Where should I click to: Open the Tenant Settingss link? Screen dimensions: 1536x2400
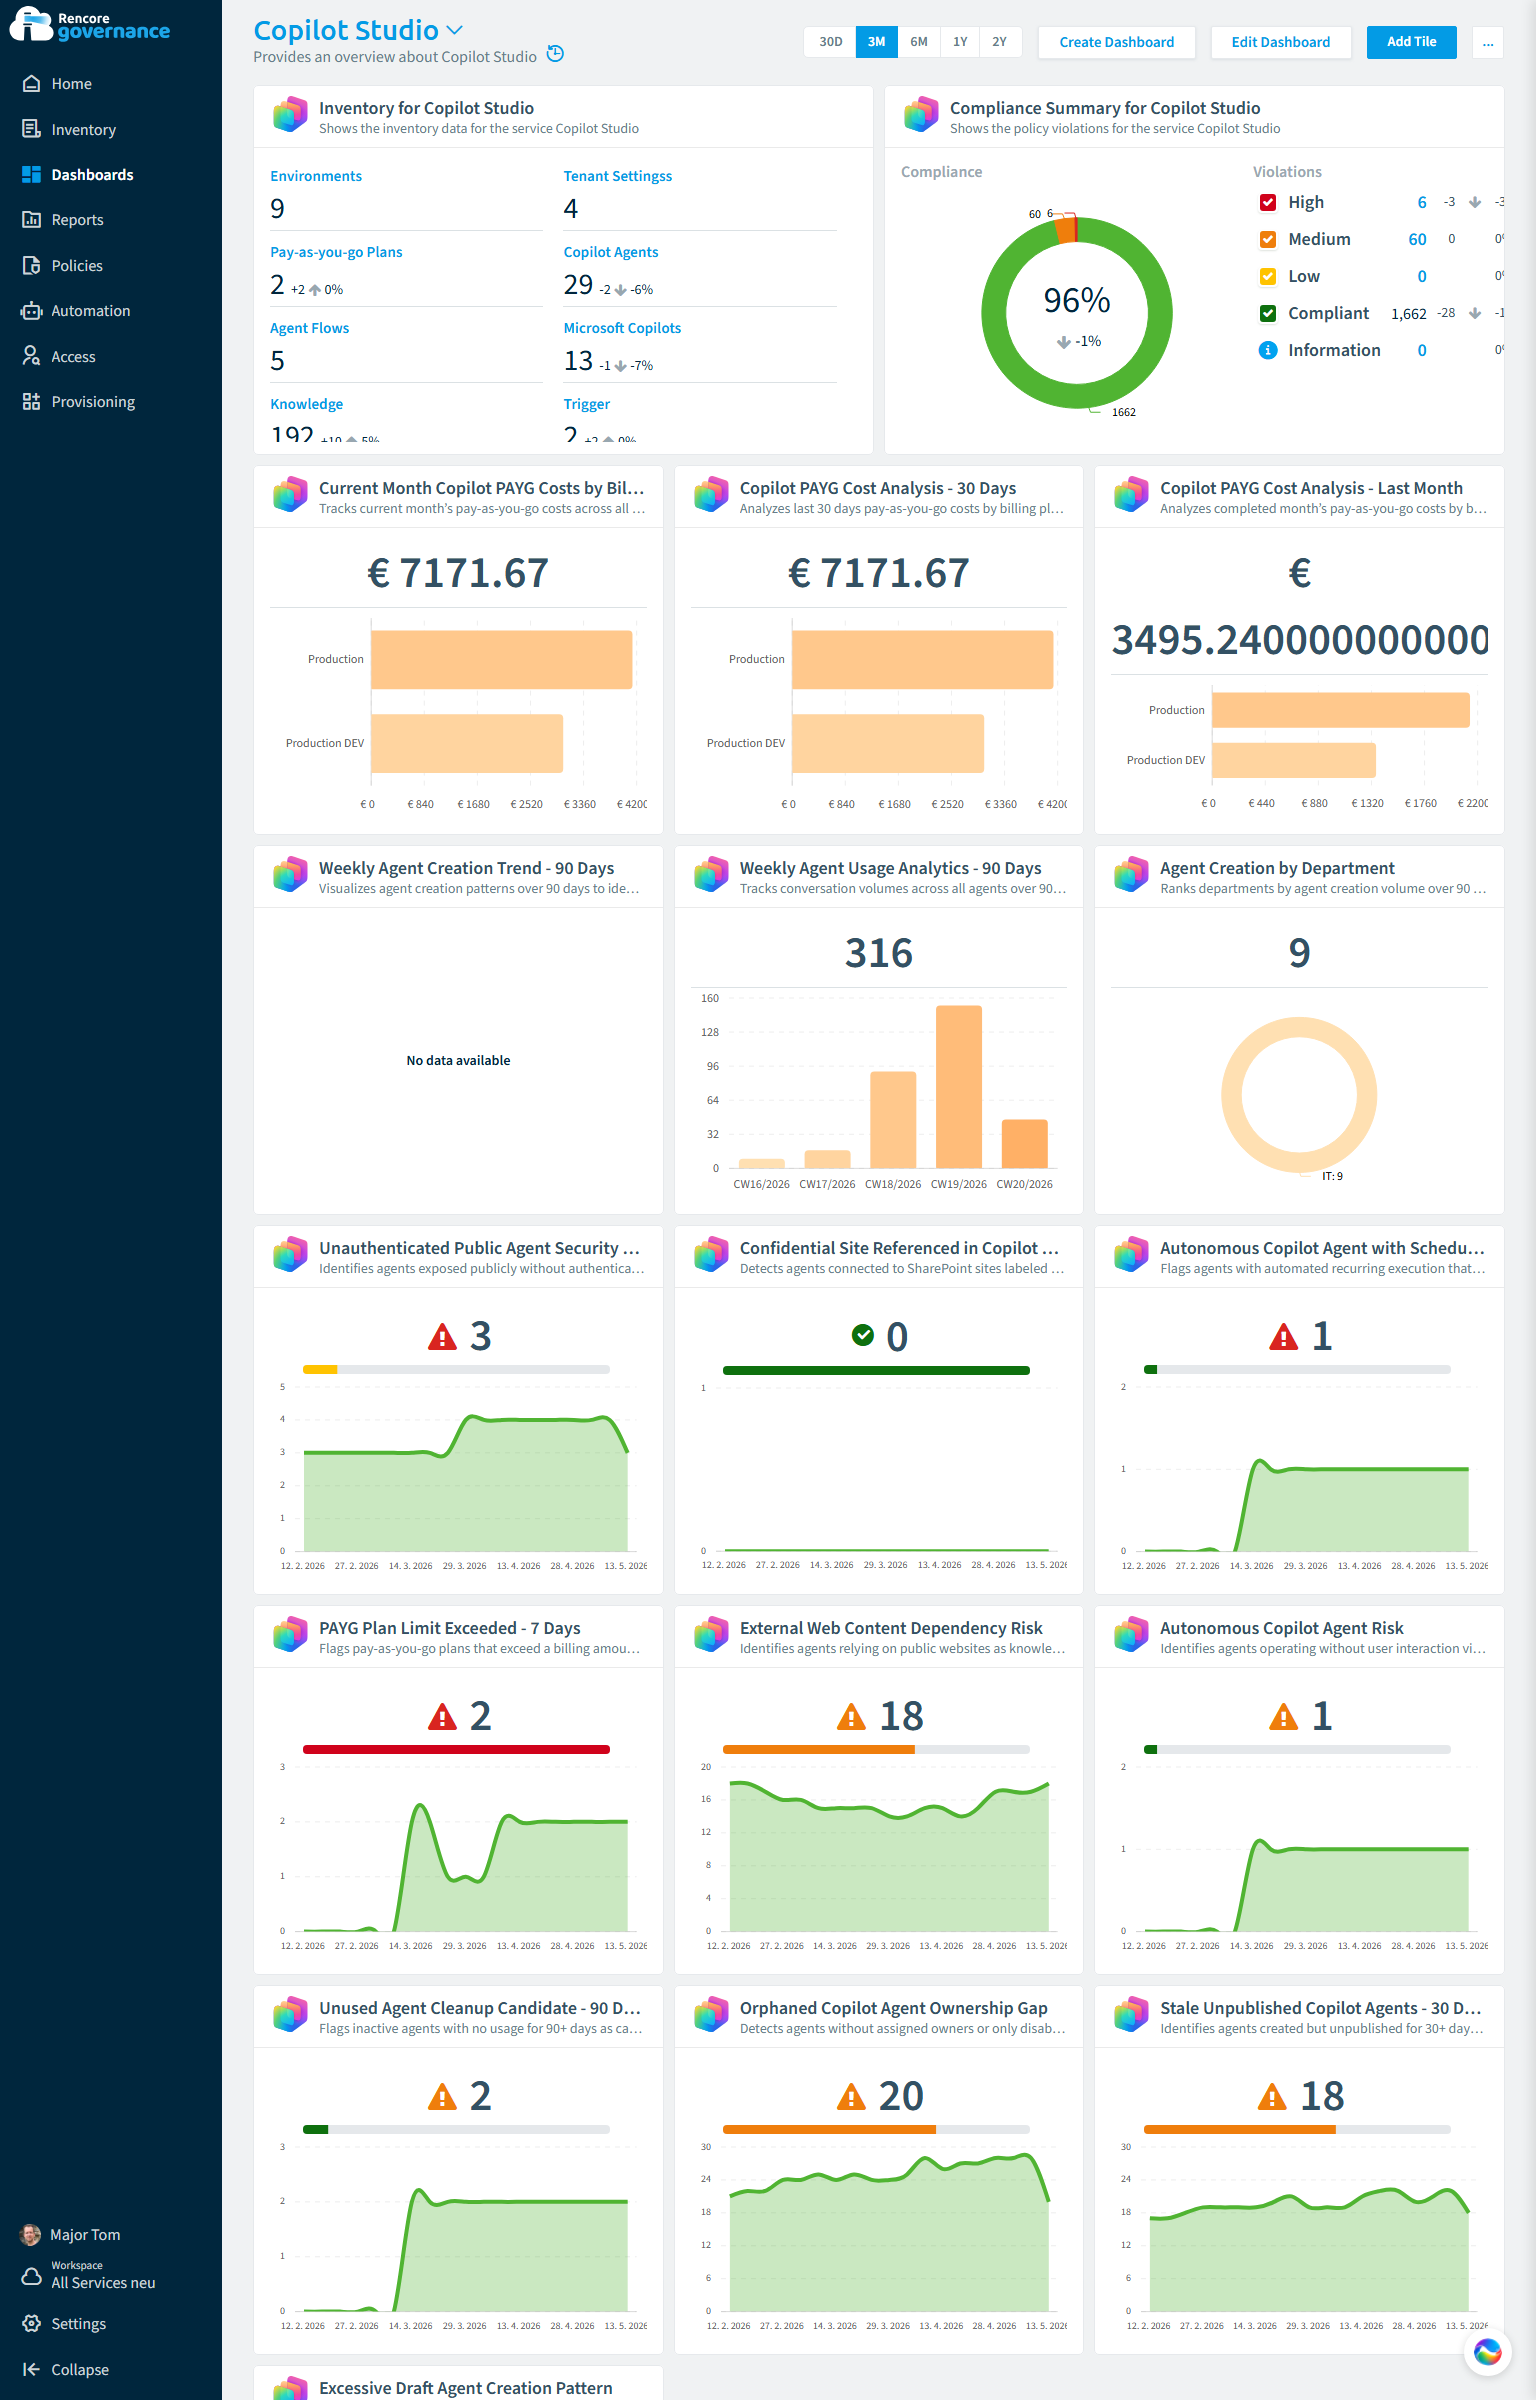[617, 176]
